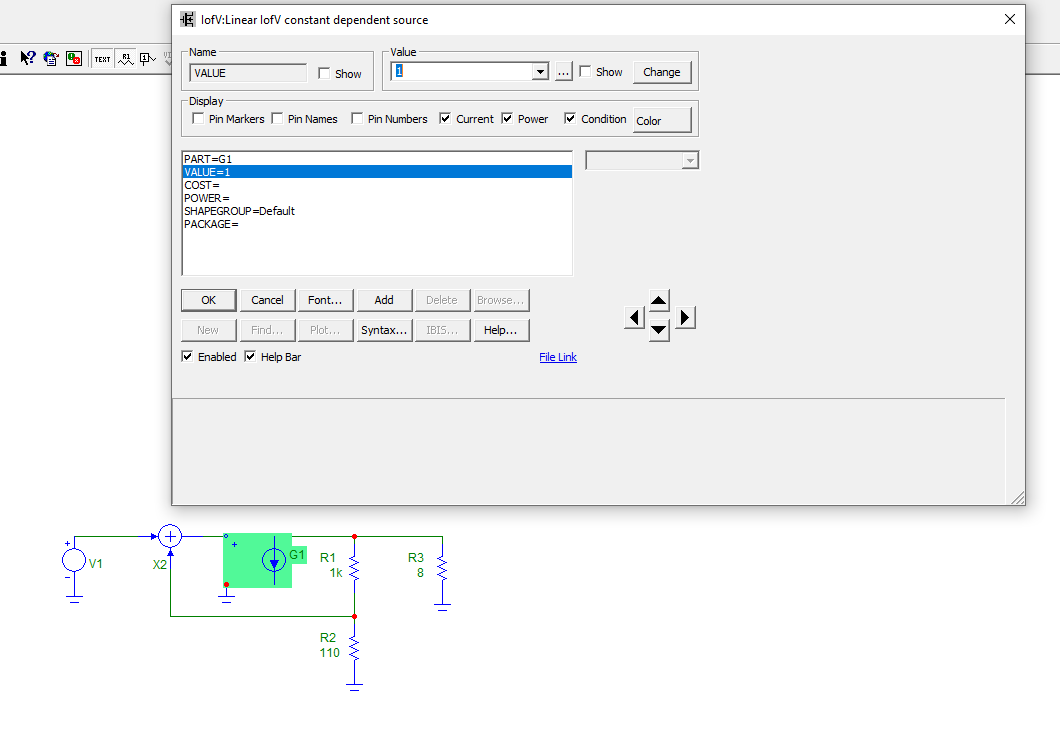Viewport: 1060px width, 751px height.
Task: Click the Change button
Action: 662,72
